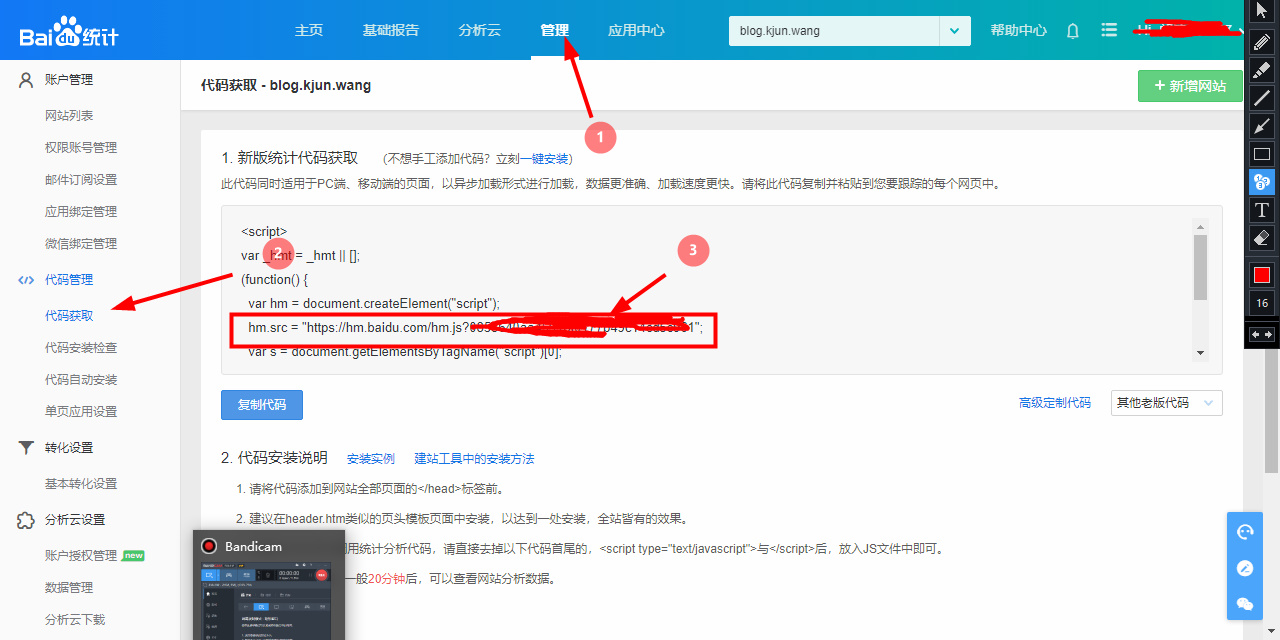The width and height of the screenshot is (1280, 640).
Task: Click the code box scroll-up arrow
Action: point(1200,227)
